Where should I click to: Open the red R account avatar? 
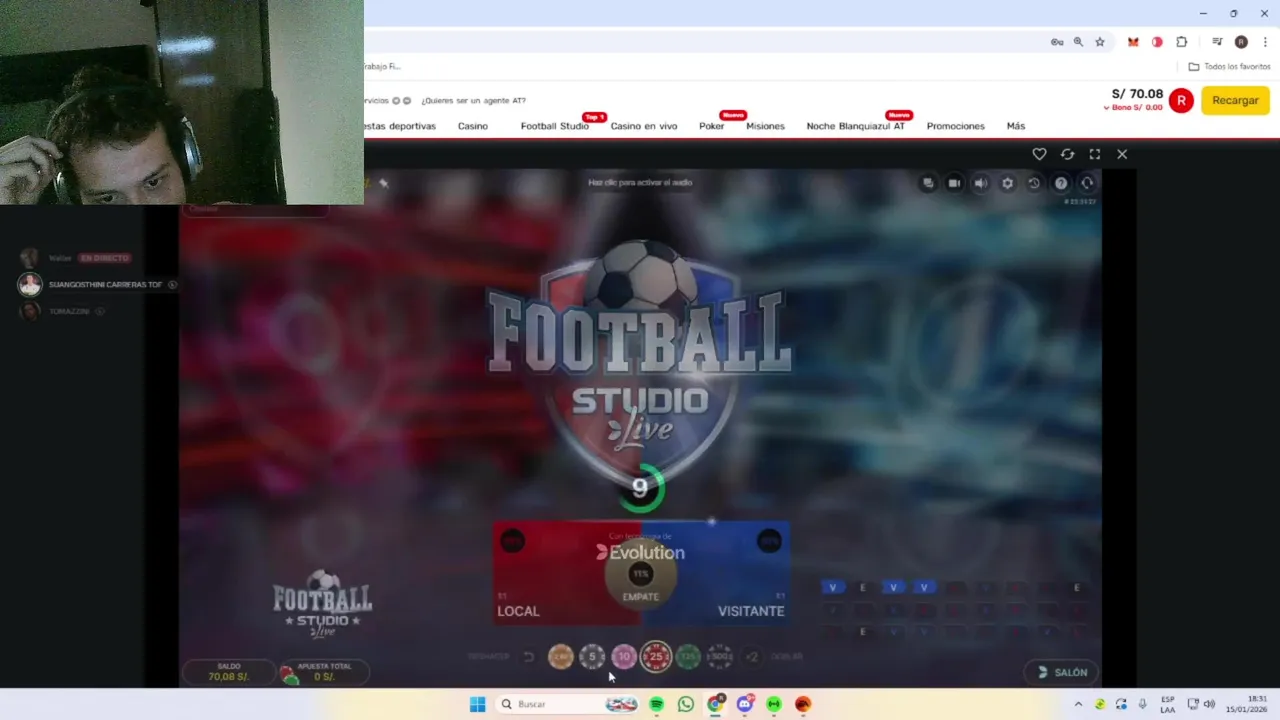1181,100
